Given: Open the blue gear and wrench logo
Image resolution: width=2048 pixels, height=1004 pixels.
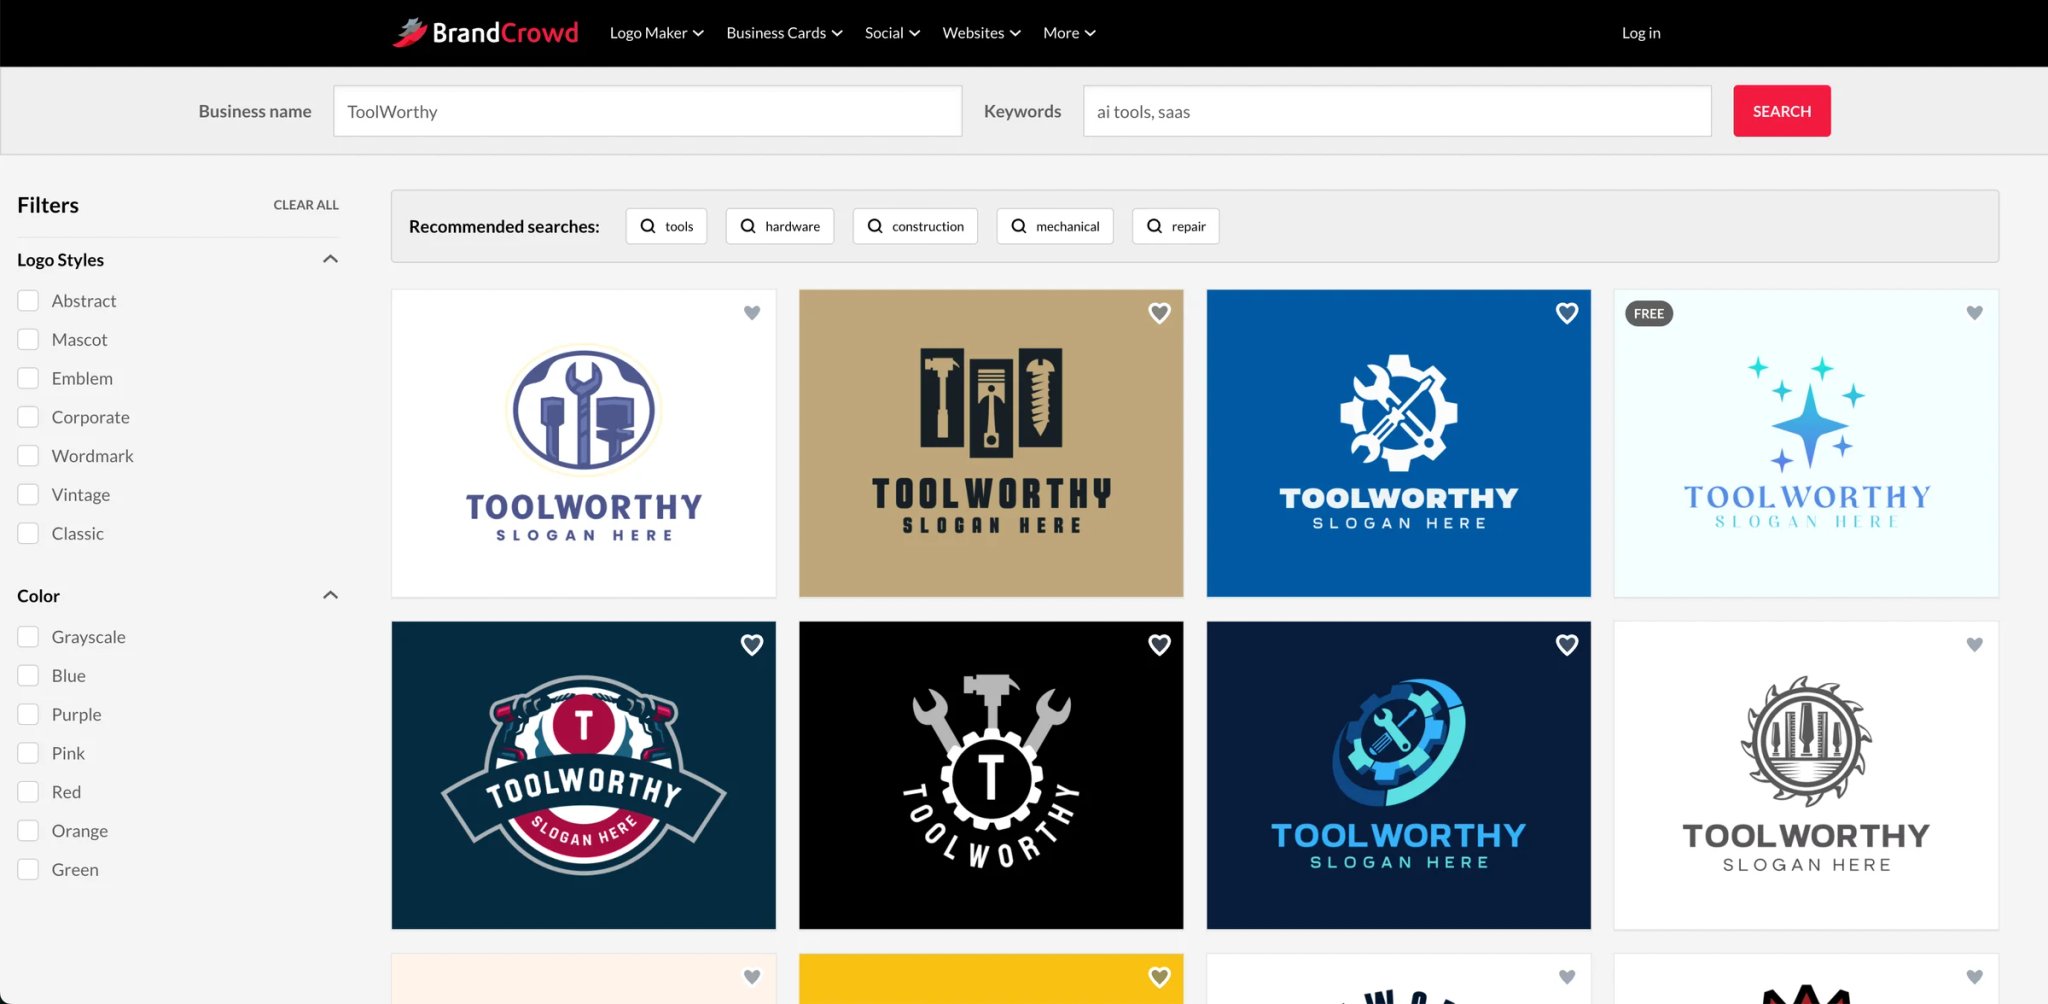Looking at the screenshot, I should (1398, 444).
